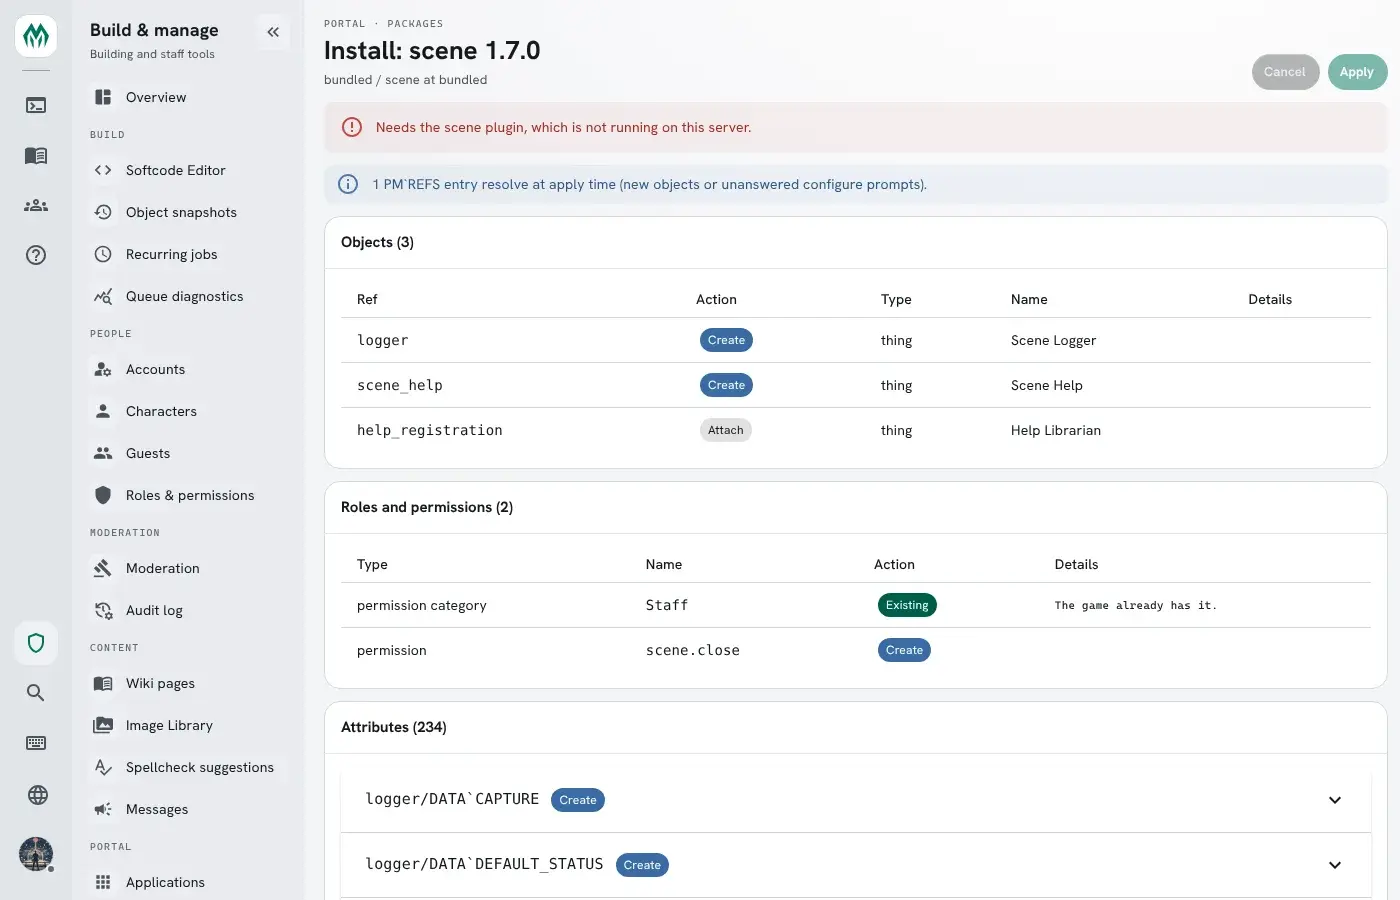Open Wiki pages in sidebar

188,683
